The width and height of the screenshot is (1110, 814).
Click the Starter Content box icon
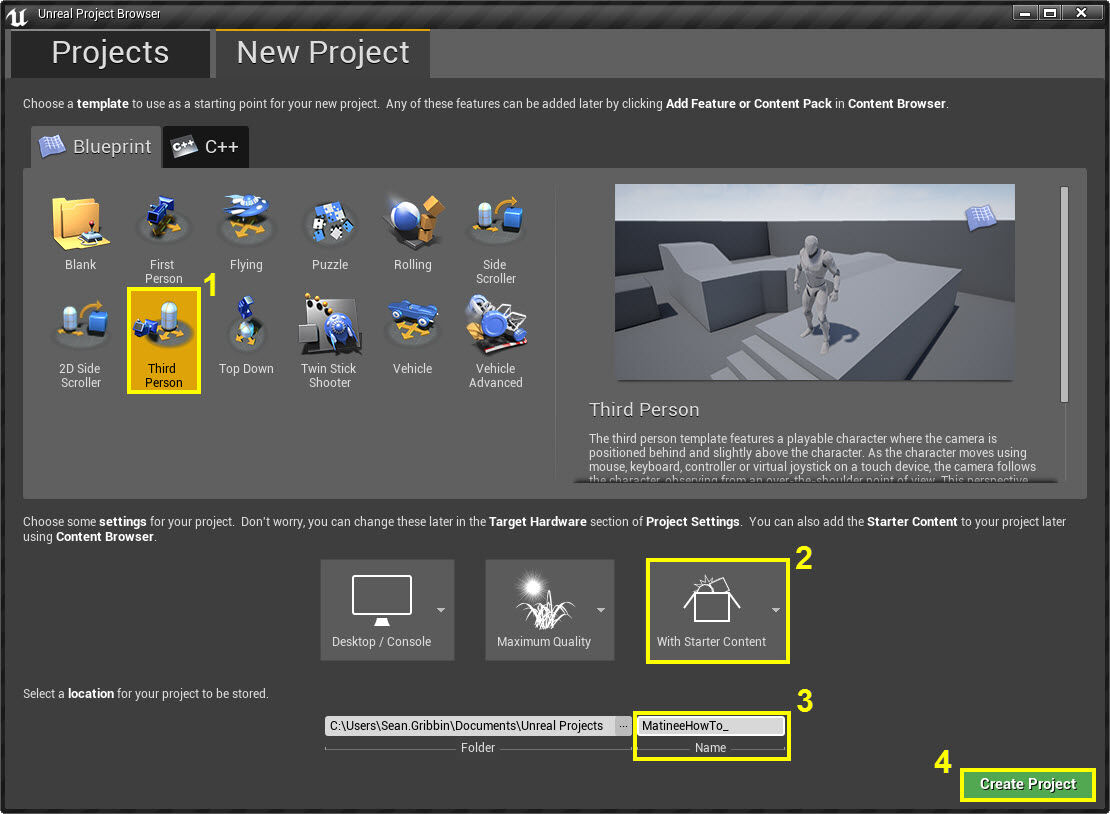pos(711,599)
